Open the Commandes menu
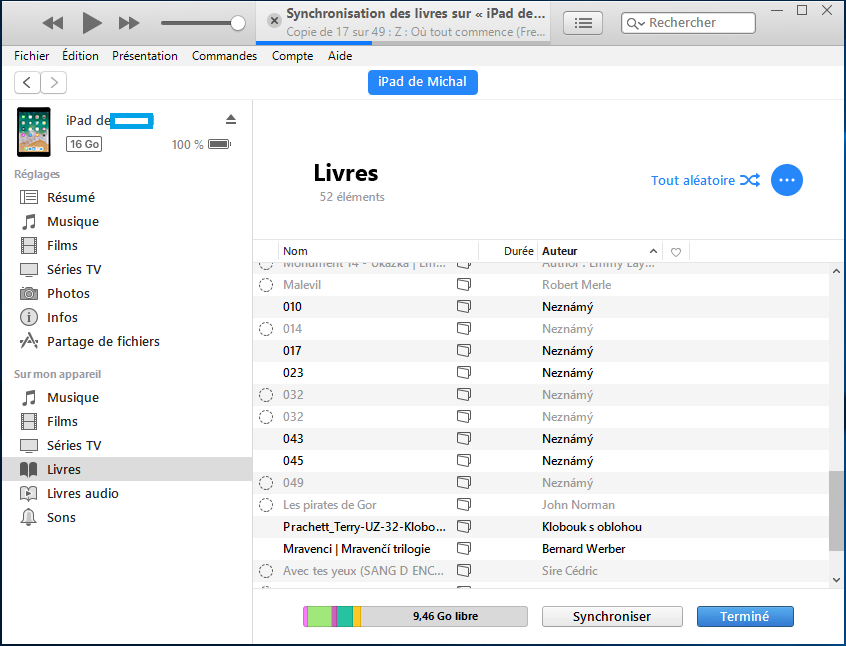Screen dimensions: 846x646 [224, 56]
